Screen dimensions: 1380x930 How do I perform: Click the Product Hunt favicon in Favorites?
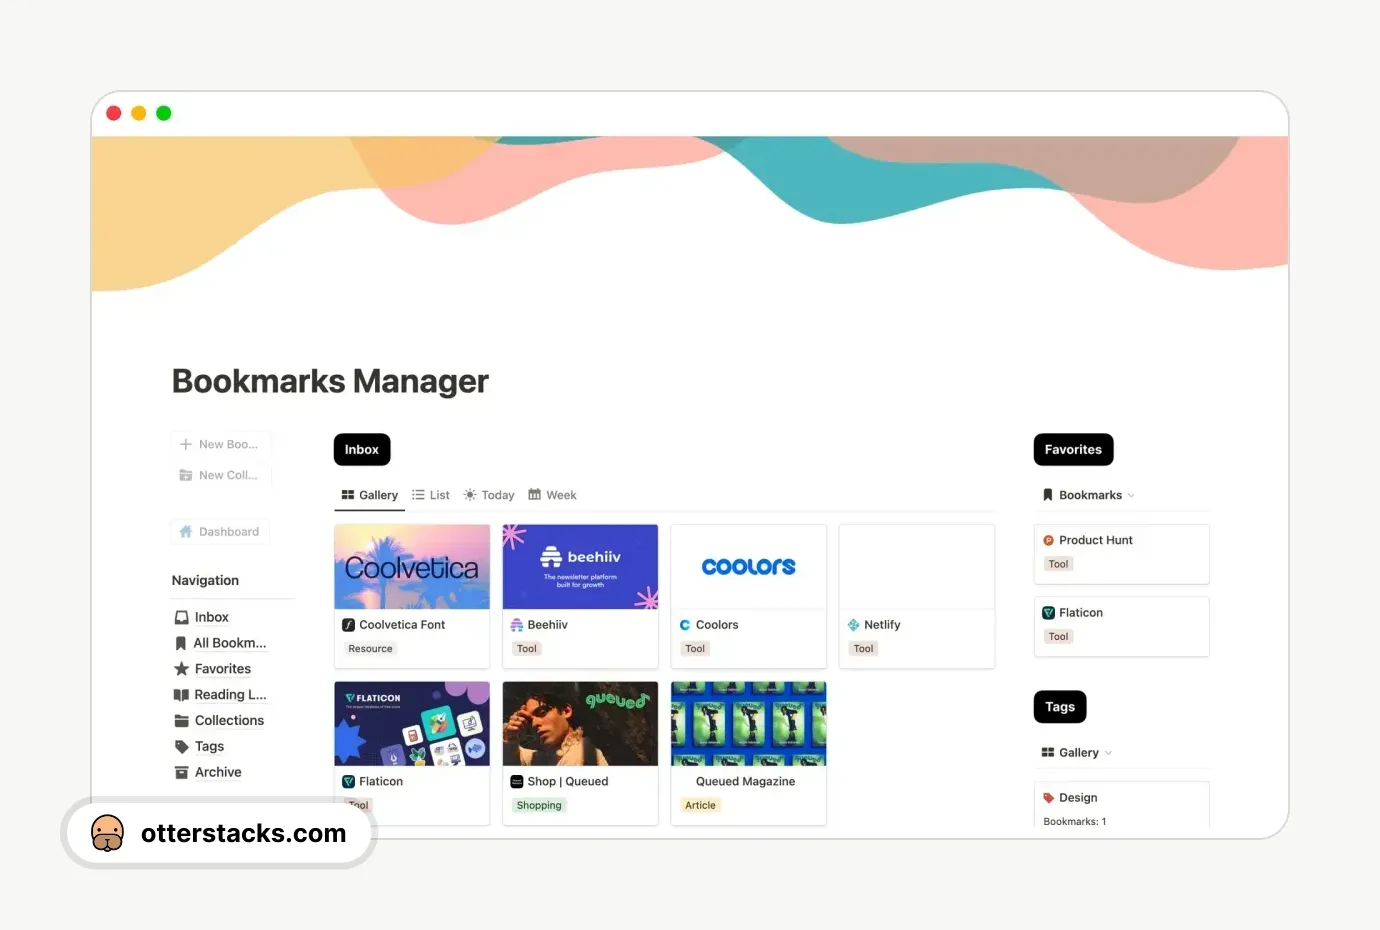click(1048, 540)
